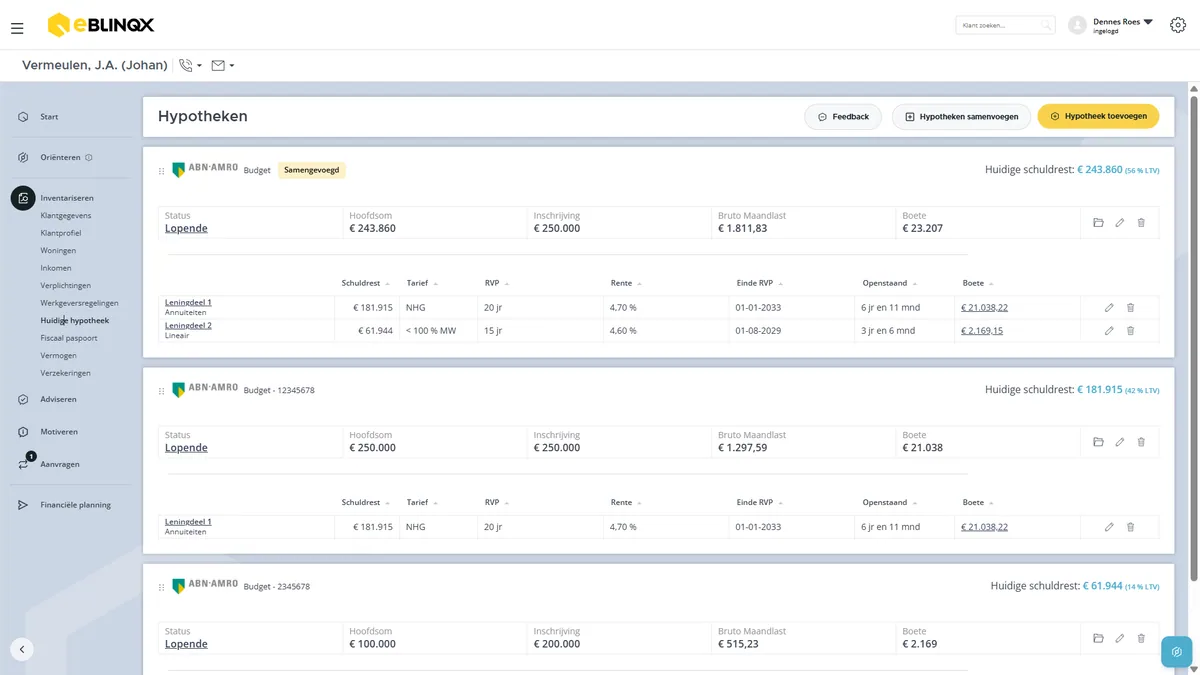Go to Klantgegevens in sidebar
This screenshot has width=1200, height=675.
(66, 216)
